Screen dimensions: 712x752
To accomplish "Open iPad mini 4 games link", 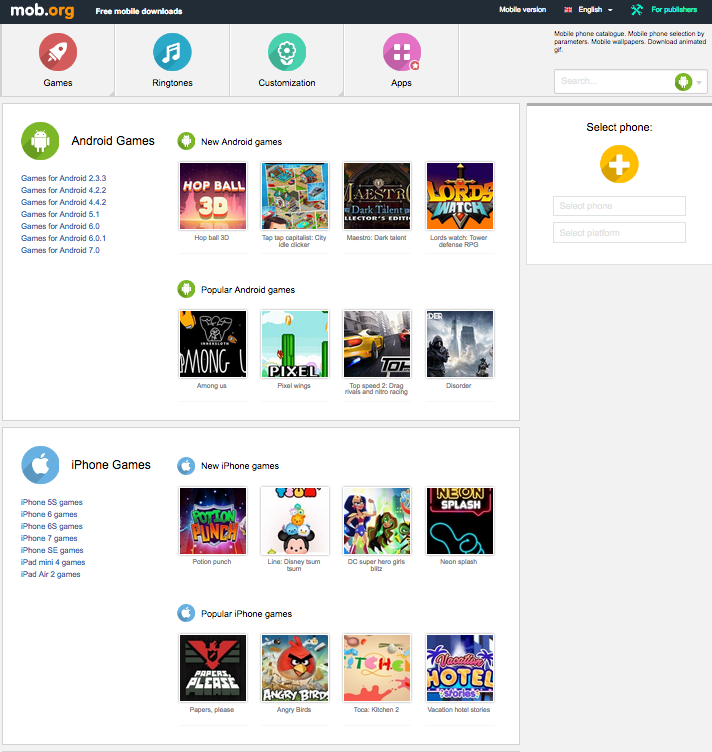I will (53, 562).
